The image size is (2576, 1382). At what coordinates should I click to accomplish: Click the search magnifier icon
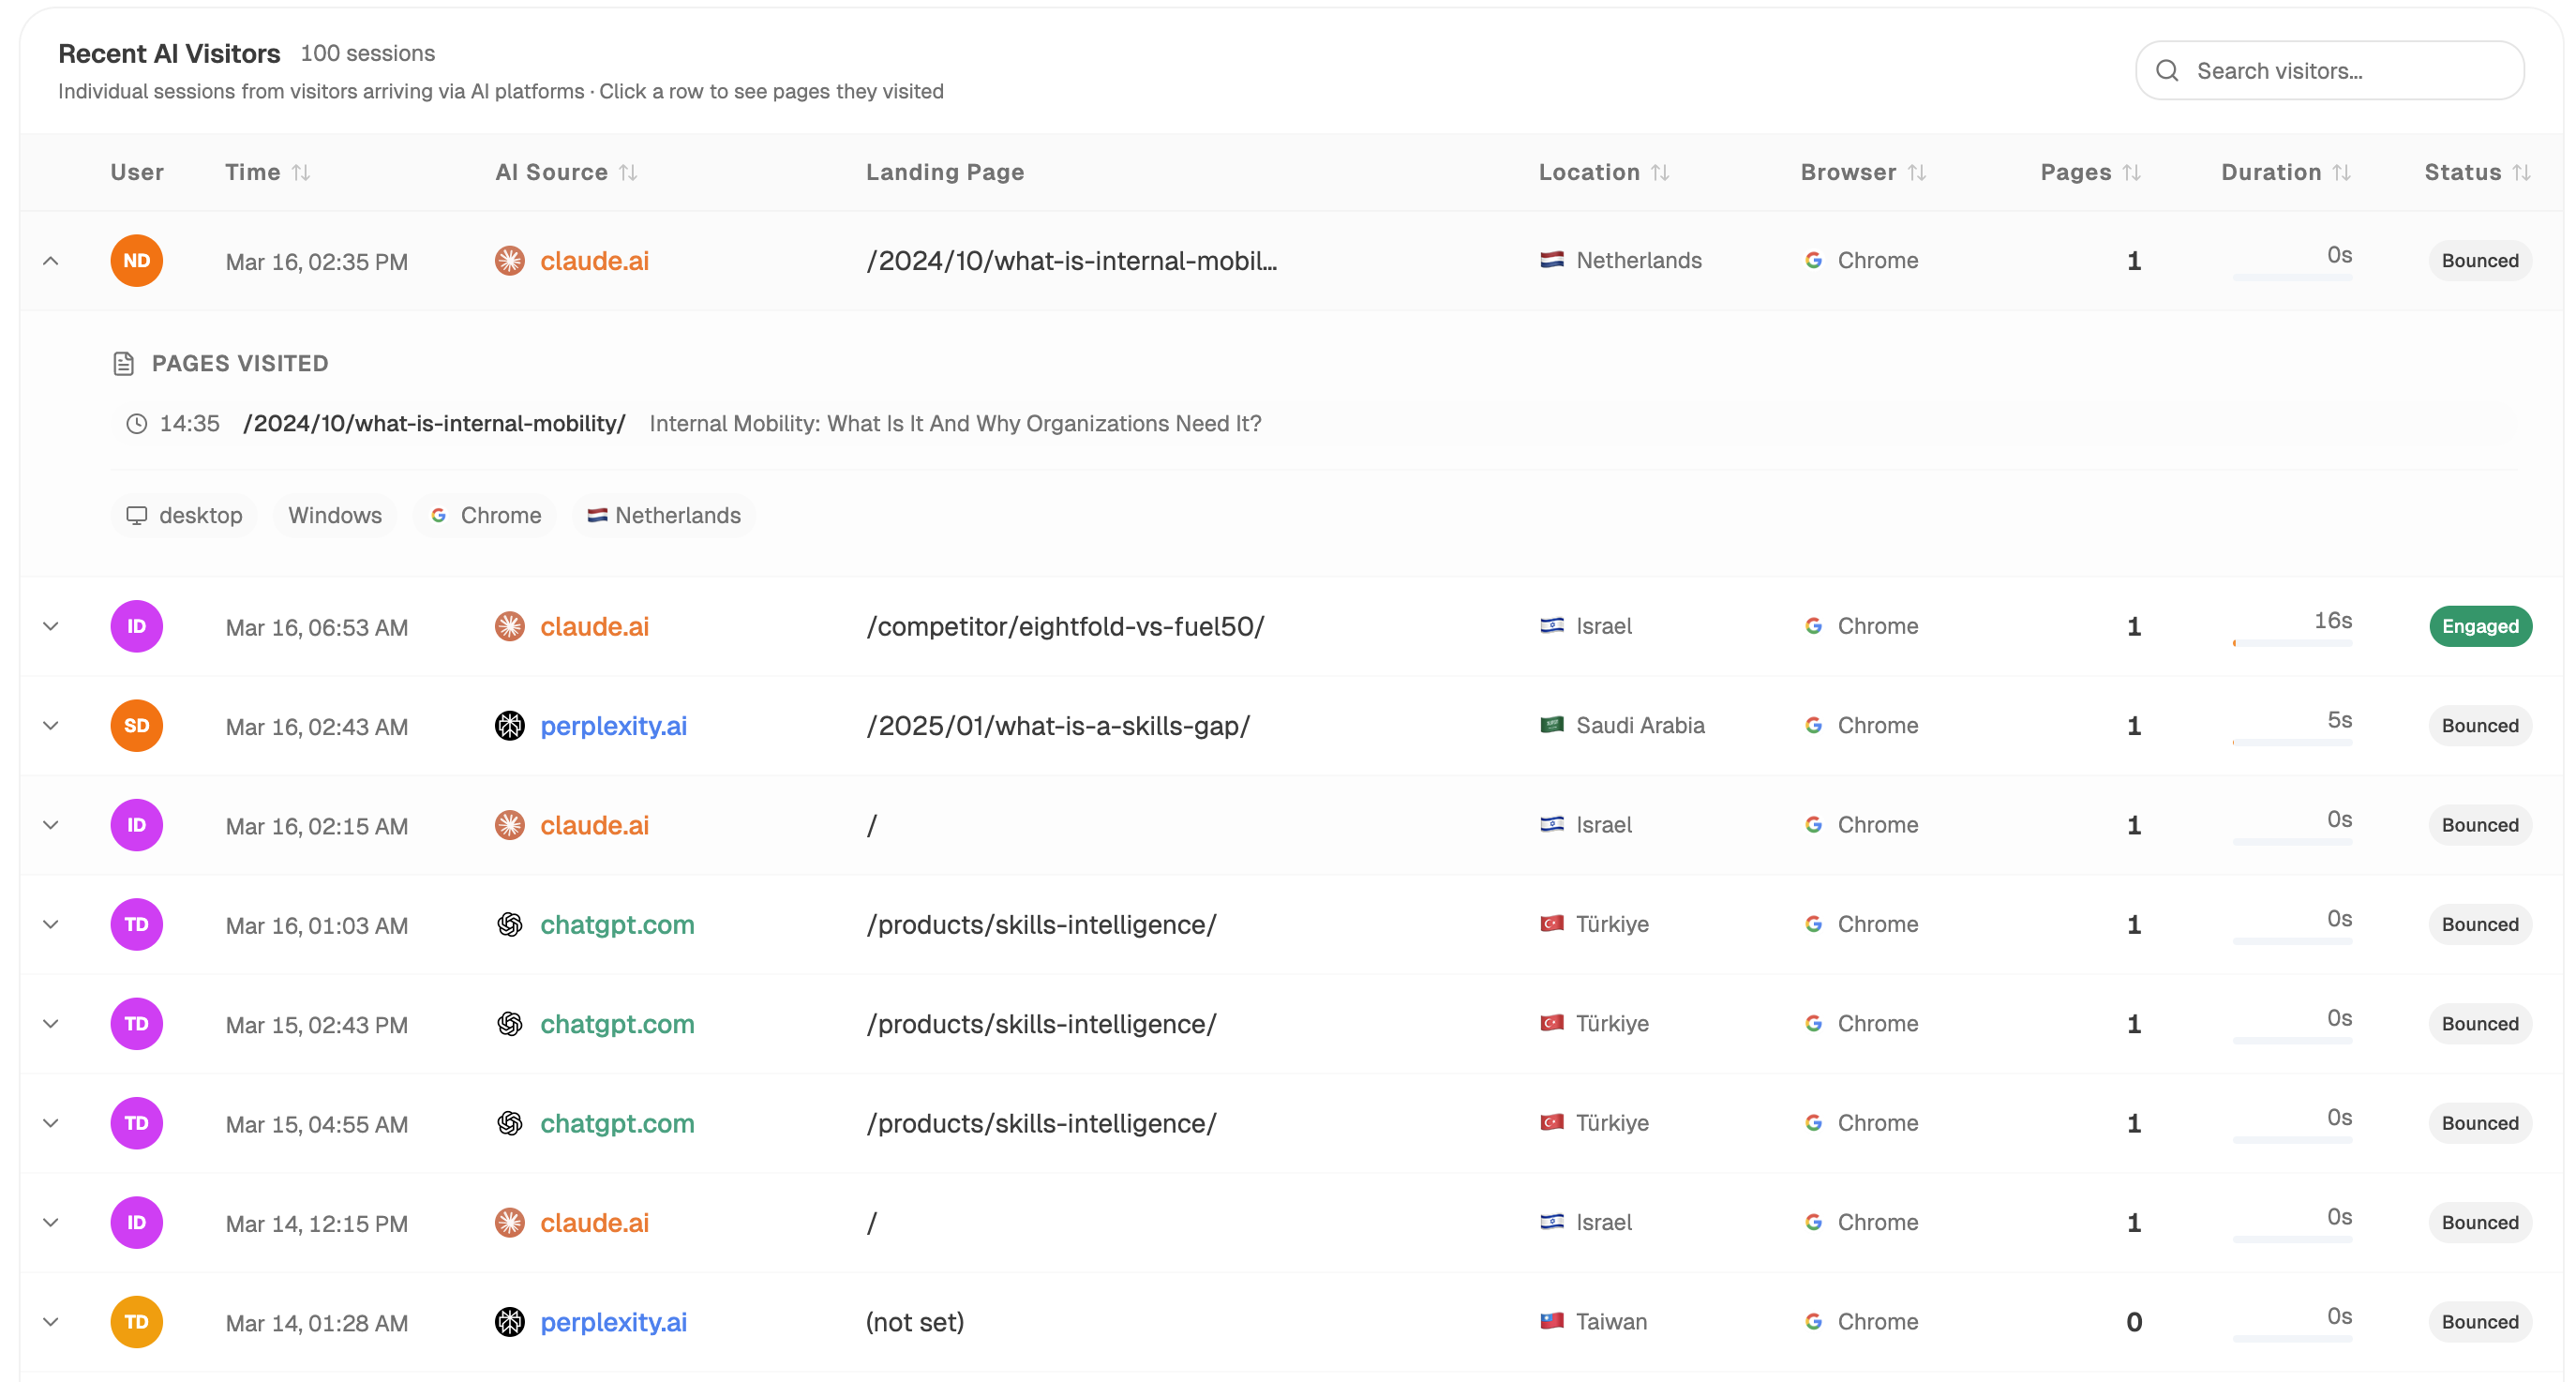2167,71
